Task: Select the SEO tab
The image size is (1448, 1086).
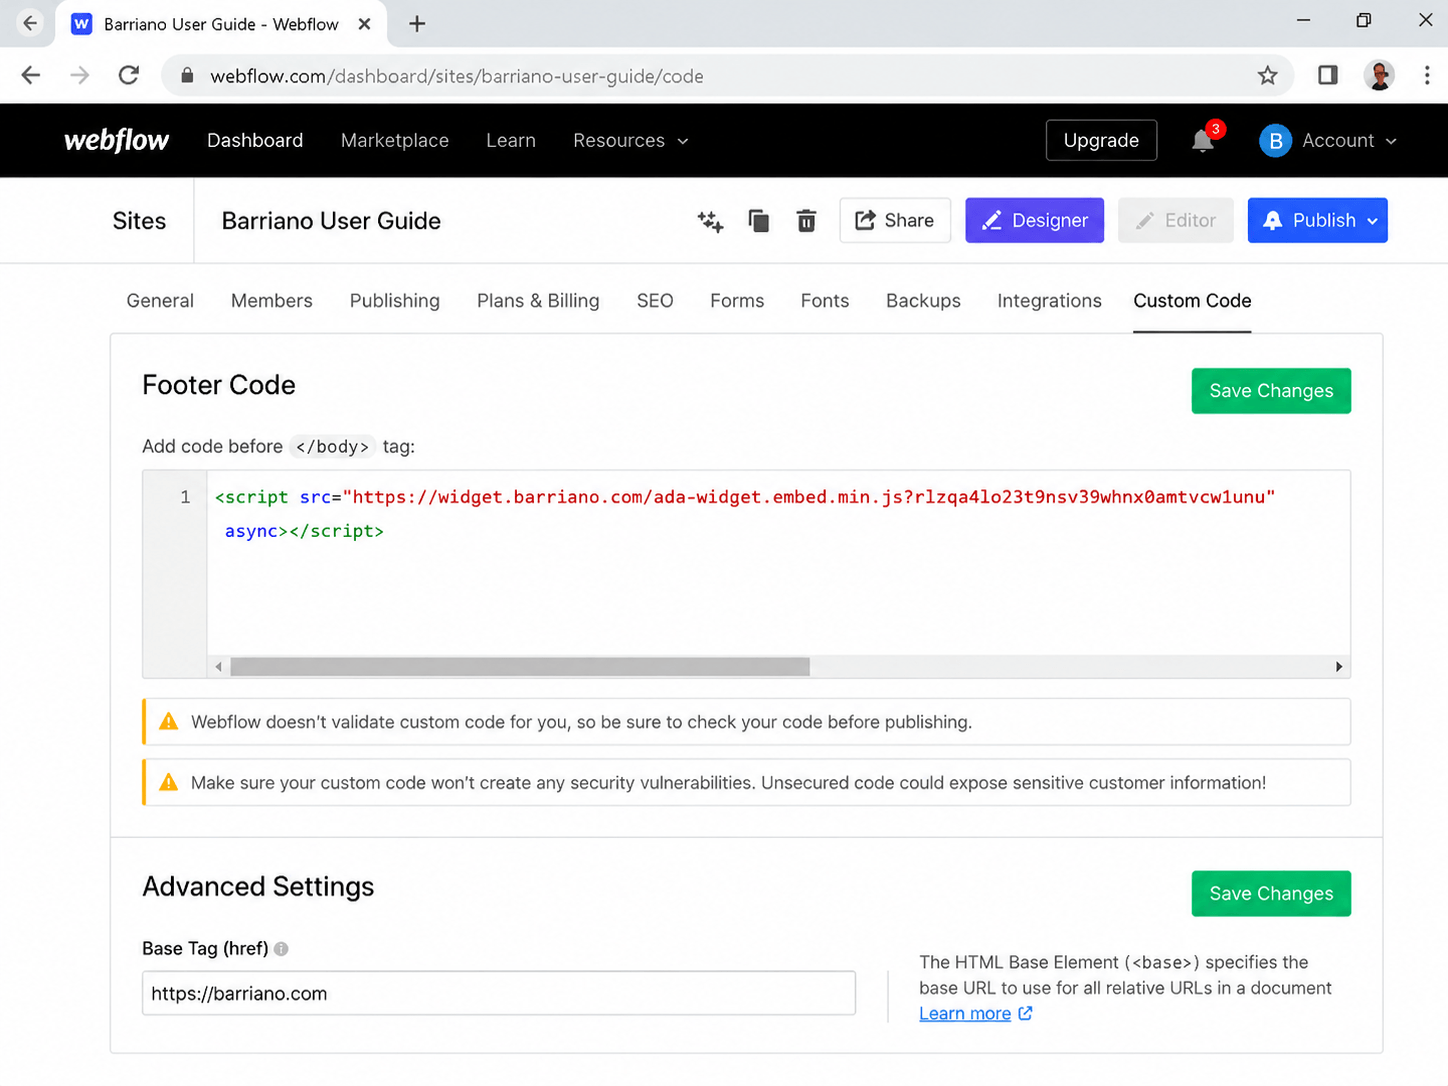Action: [655, 301]
